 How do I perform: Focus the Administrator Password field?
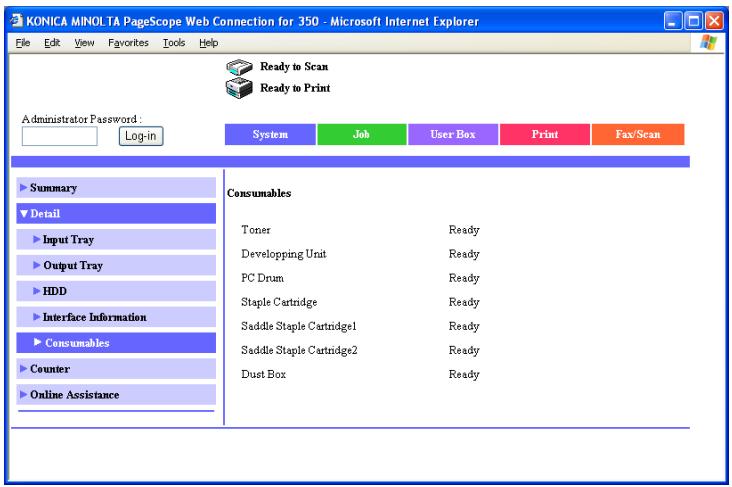[60, 136]
